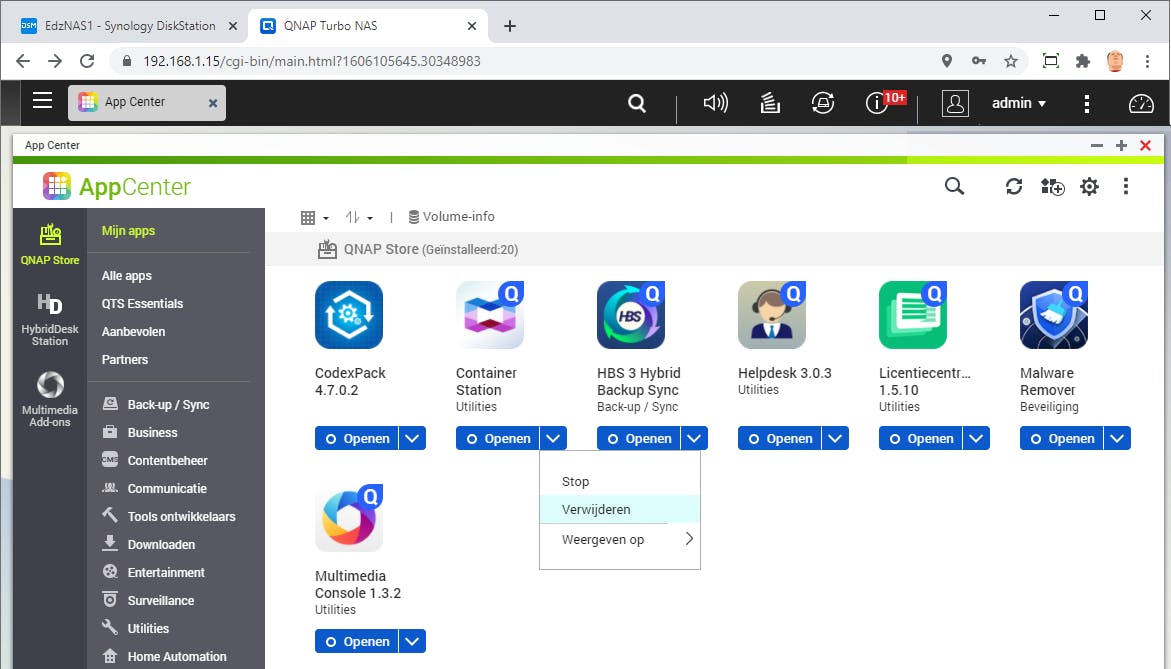Open the dashboard gauge icon
This screenshot has width=1171, height=669.
pyautogui.click(x=1140, y=103)
